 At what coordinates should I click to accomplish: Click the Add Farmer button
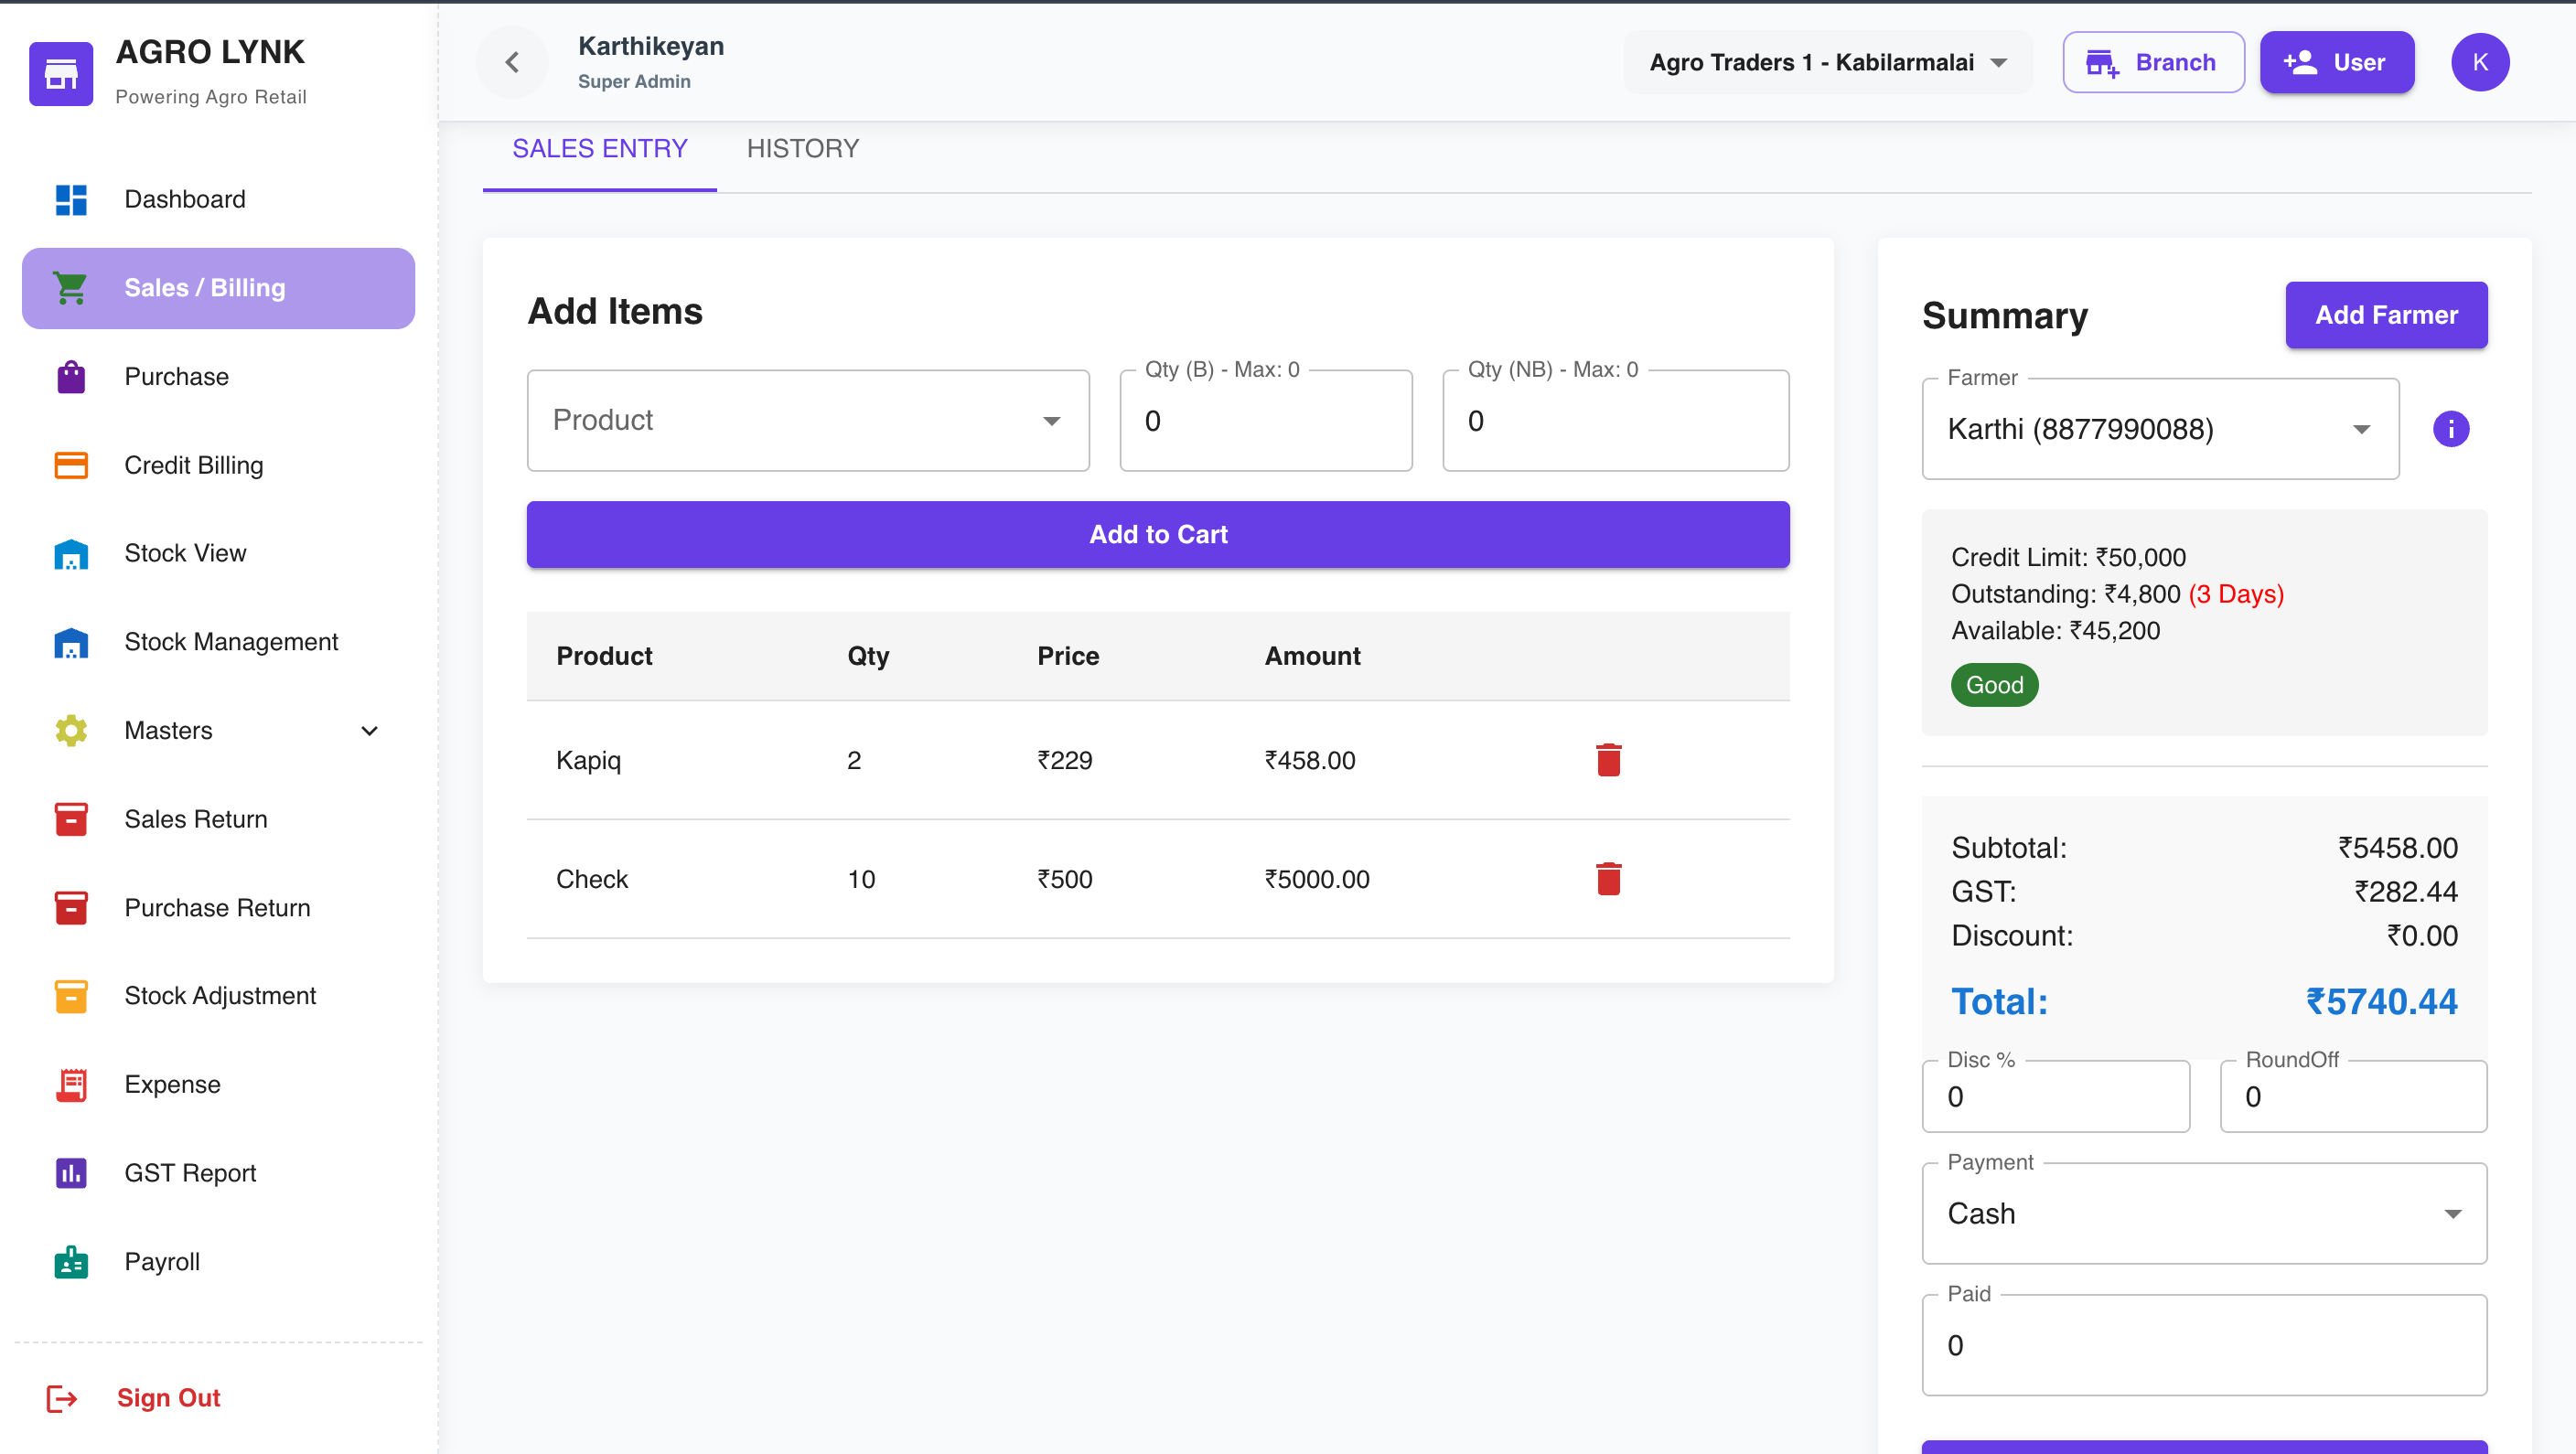click(2386, 315)
